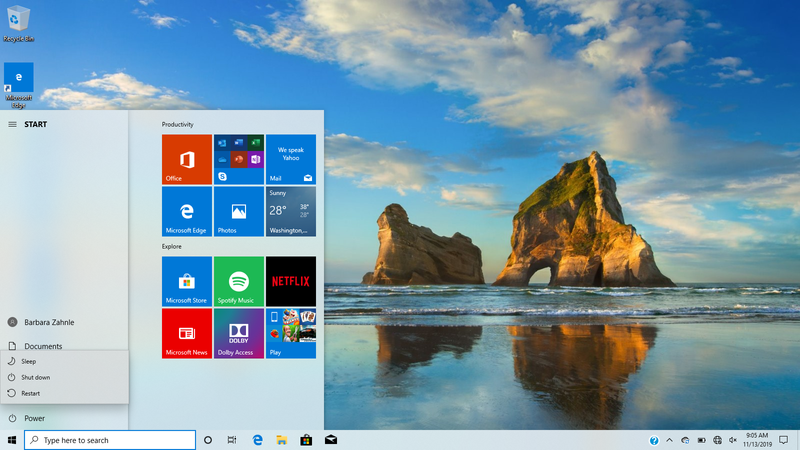
Task: Select the Recycle Bin desktop icon
Action: (x=18, y=23)
